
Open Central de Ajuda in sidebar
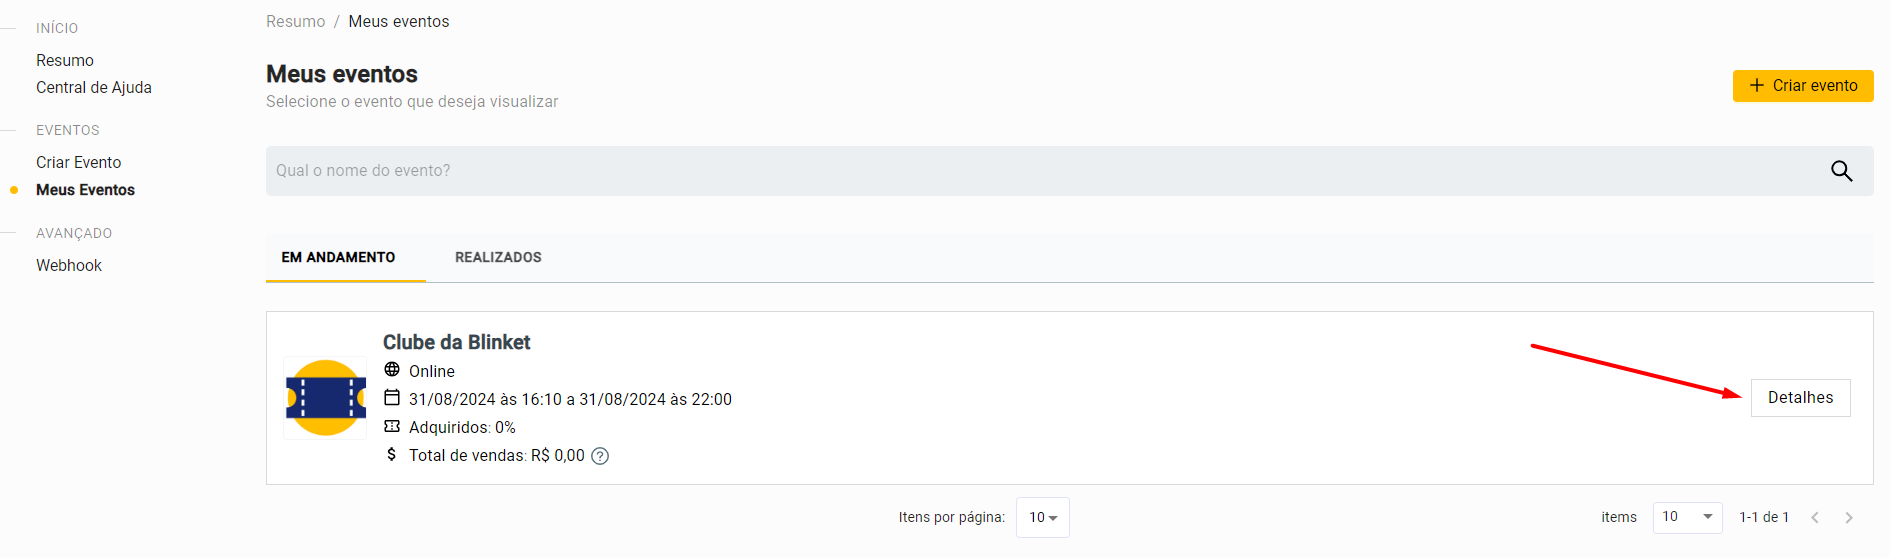coord(94,87)
